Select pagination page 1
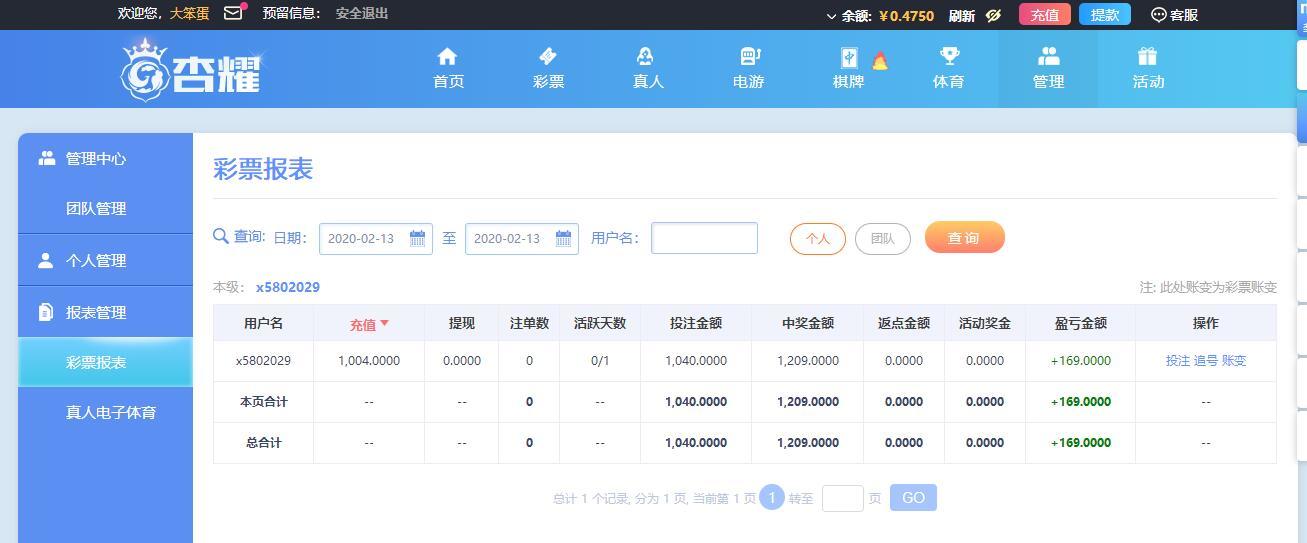Viewport: 1307px width, 543px height. 772,497
